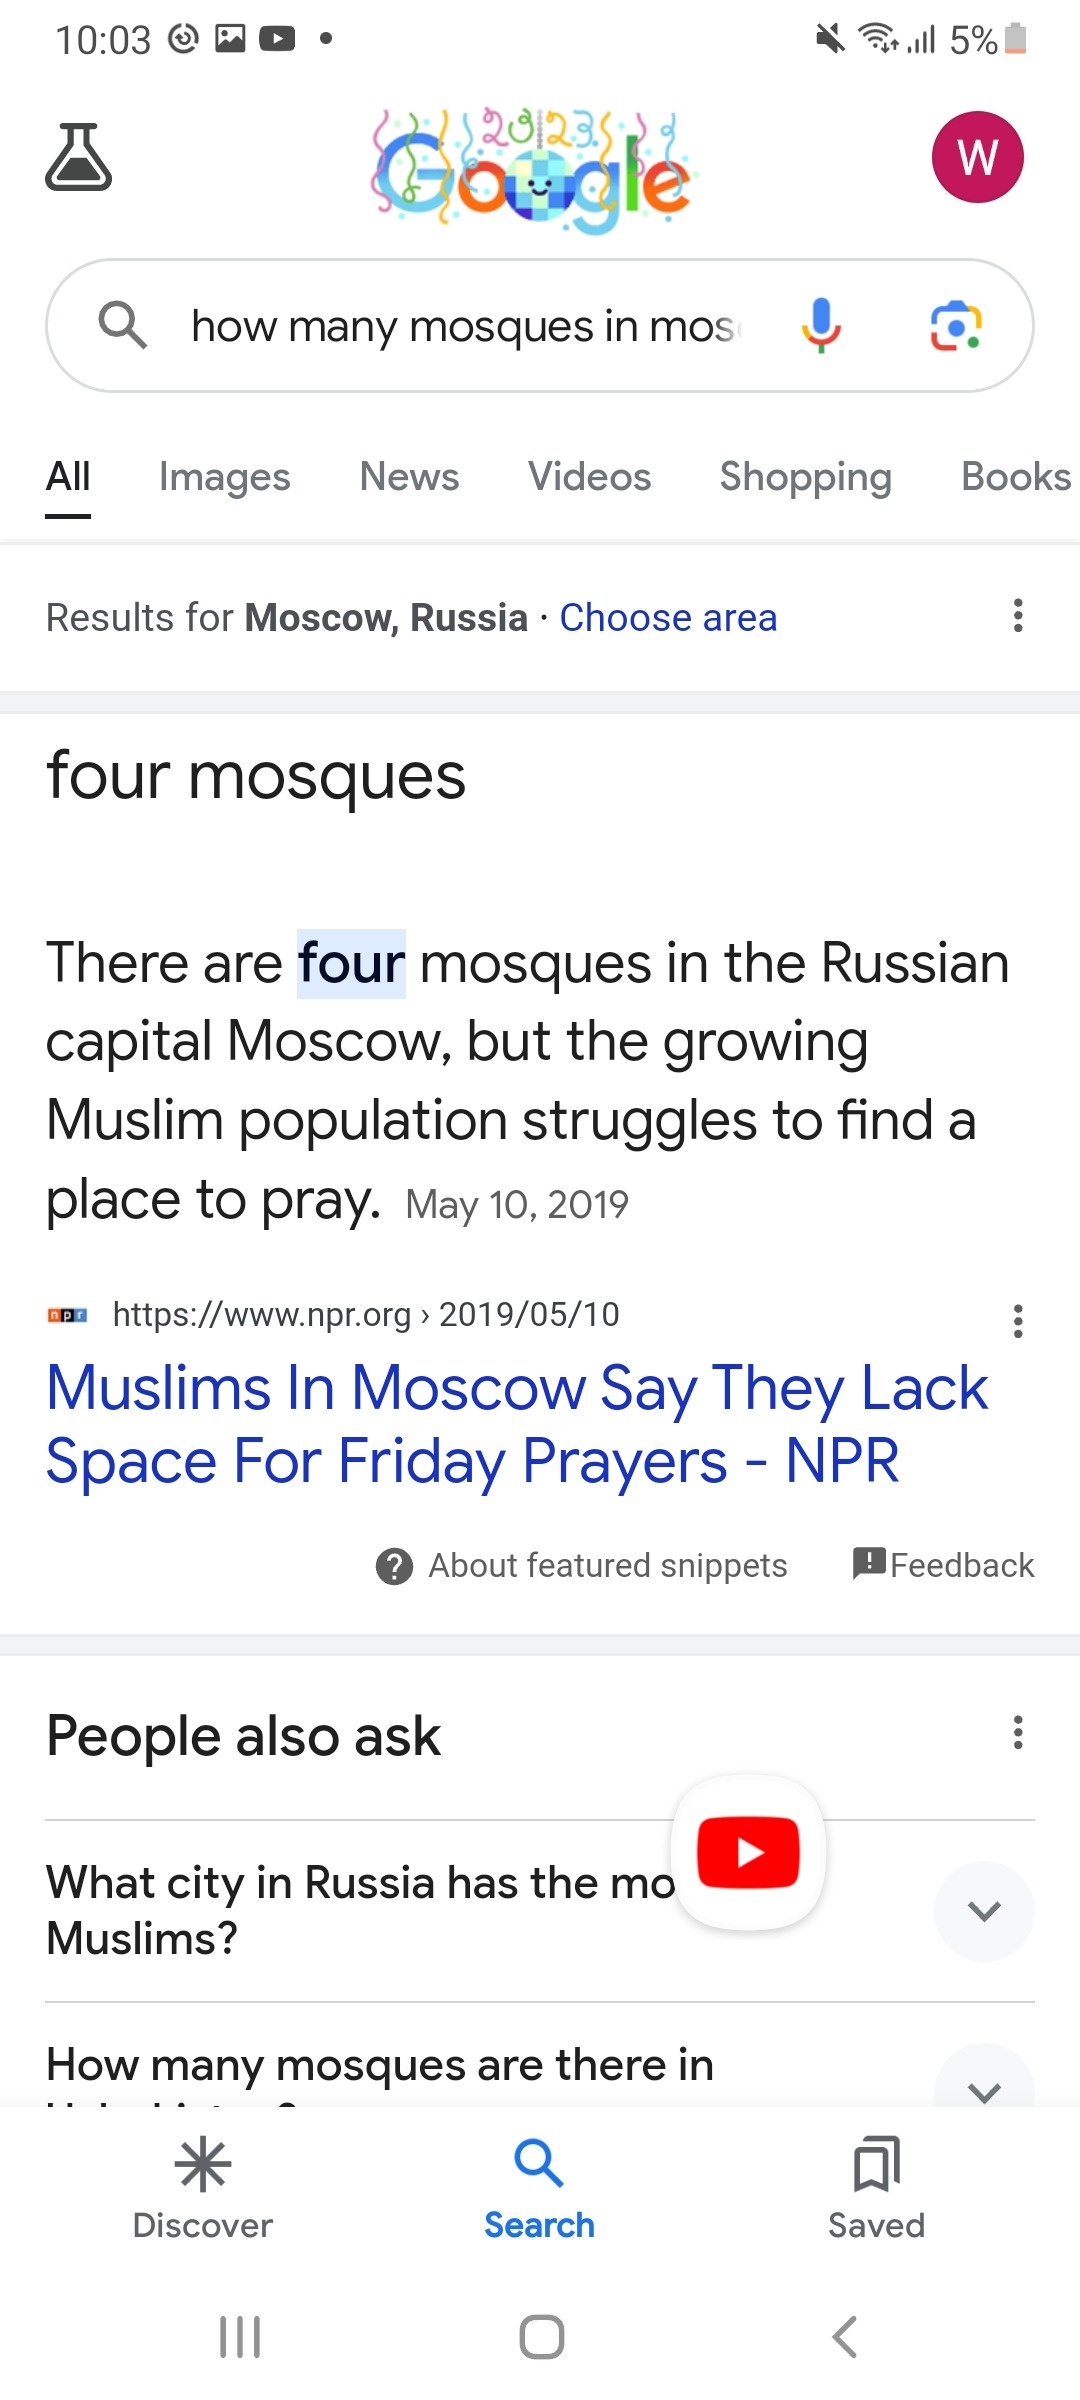Open NPR article about Moscow Muslims

click(517, 1424)
